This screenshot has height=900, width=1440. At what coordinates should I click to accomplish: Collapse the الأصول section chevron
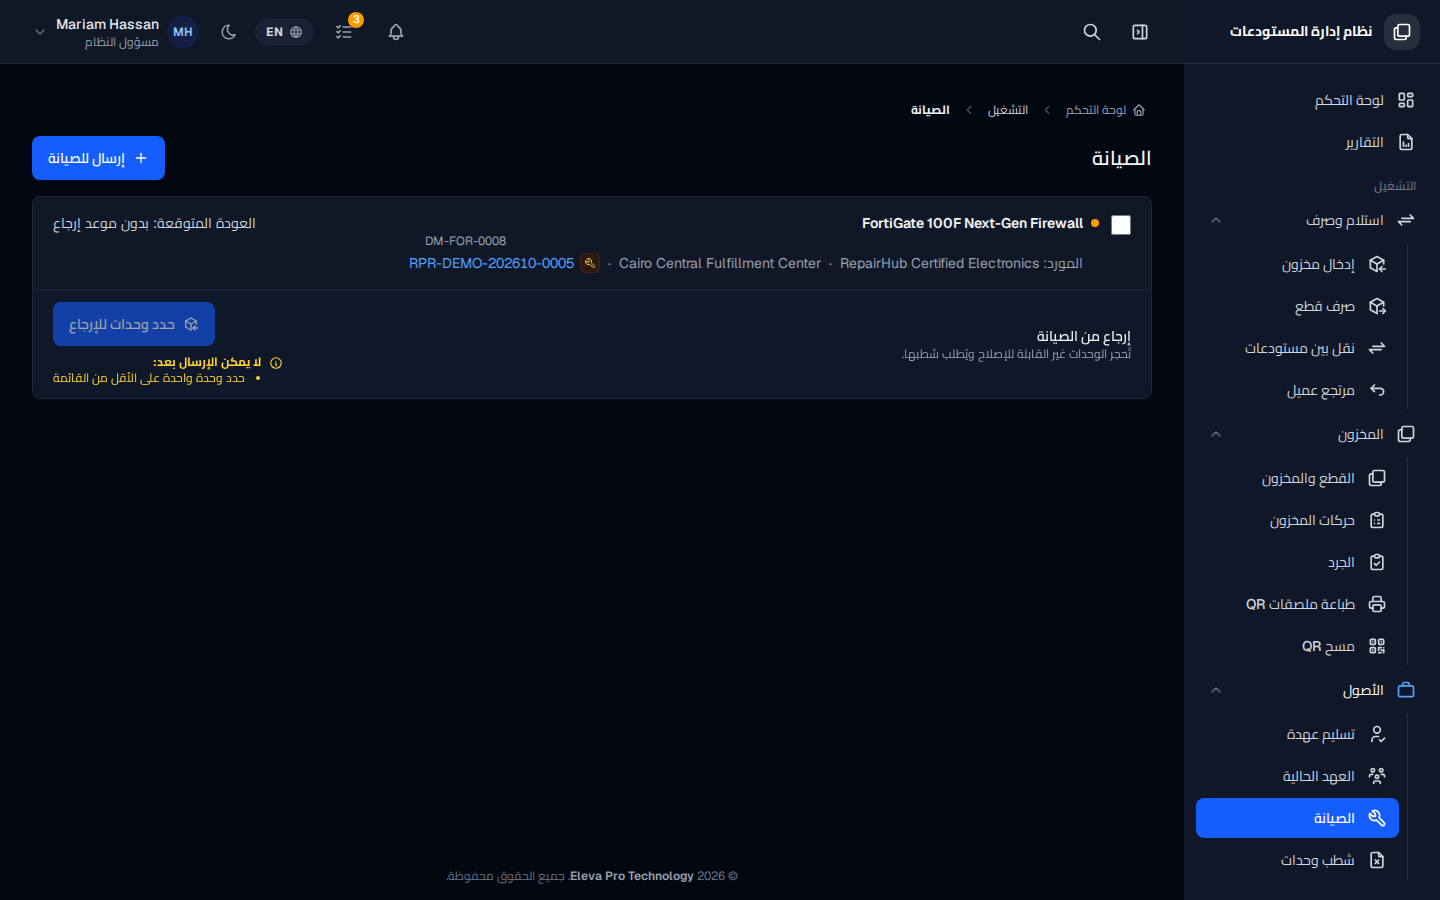[x=1216, y=690]
